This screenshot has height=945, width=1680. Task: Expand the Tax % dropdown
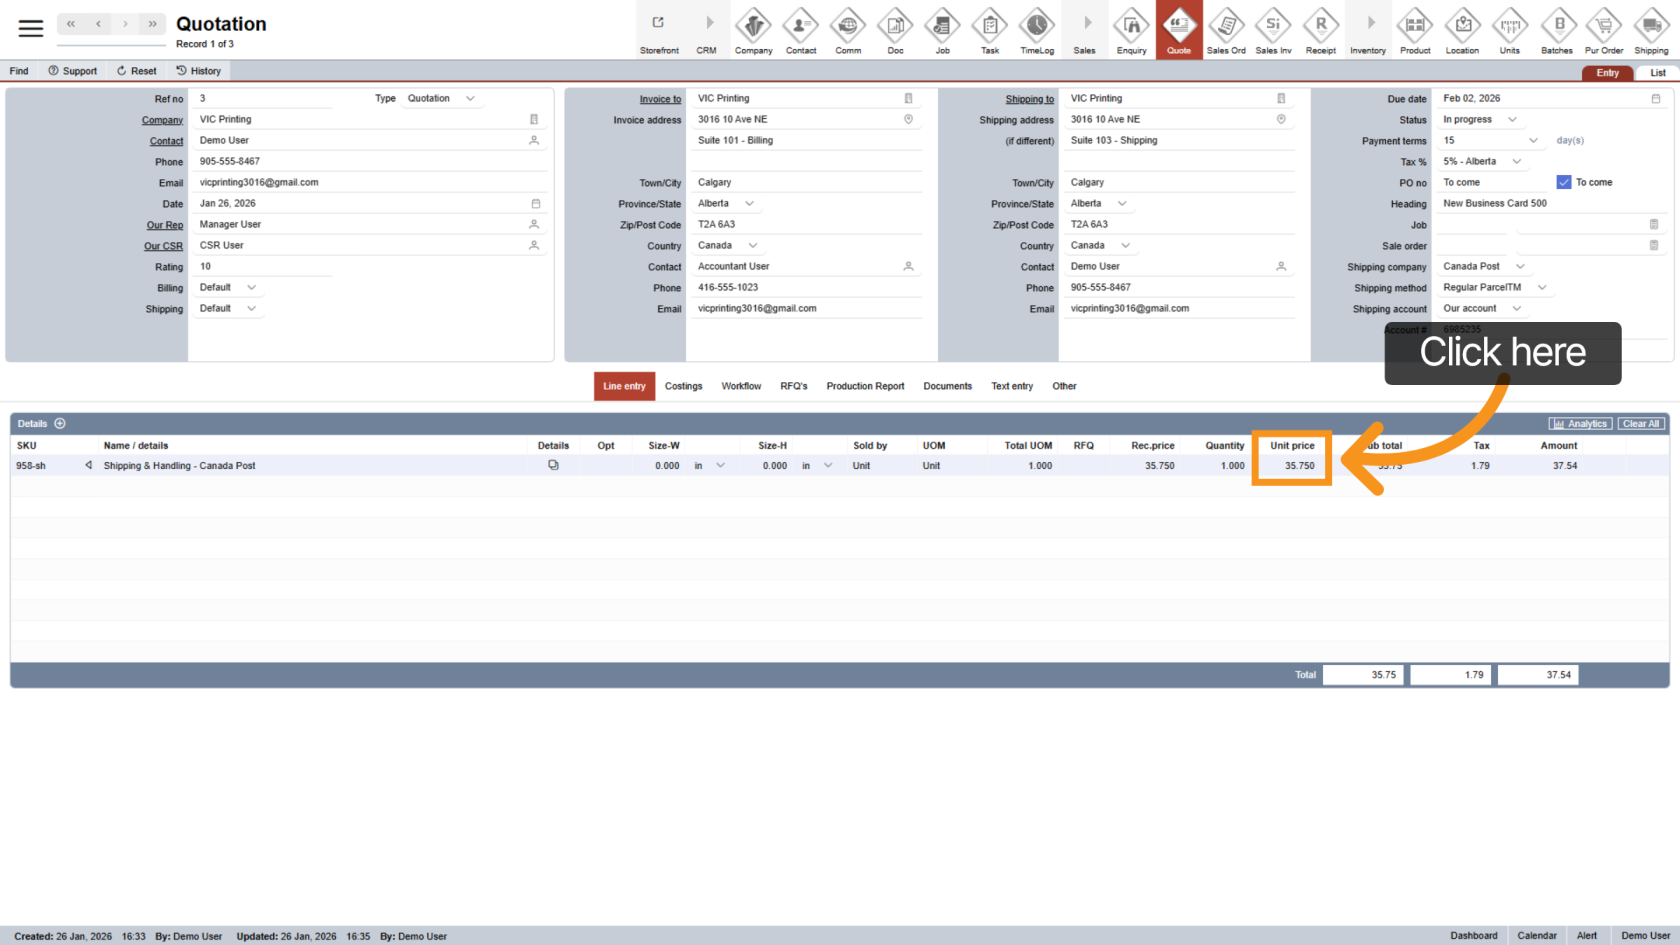pyautogui.click(x=1517, y=162)
